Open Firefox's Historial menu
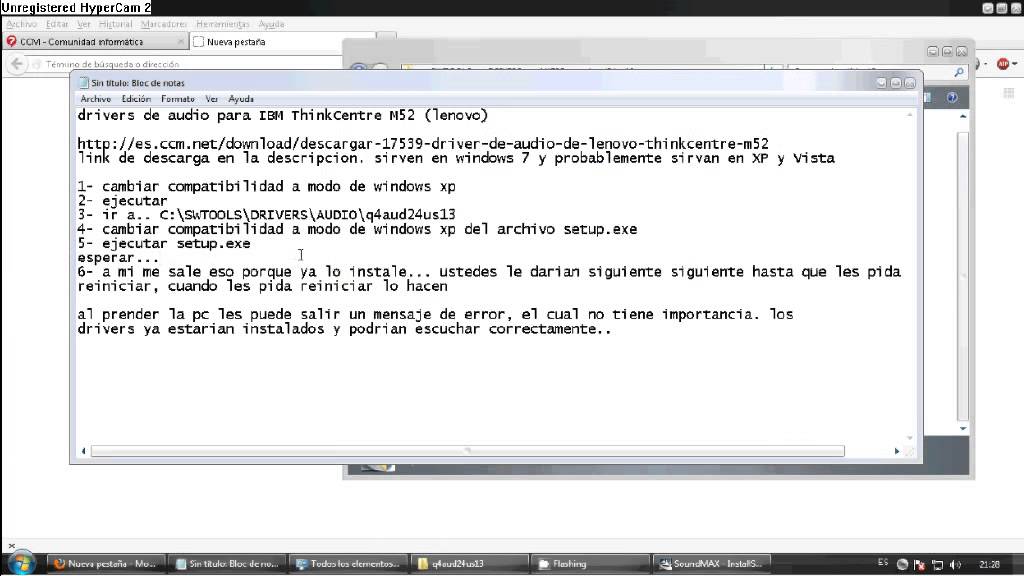 click(116, 24)
